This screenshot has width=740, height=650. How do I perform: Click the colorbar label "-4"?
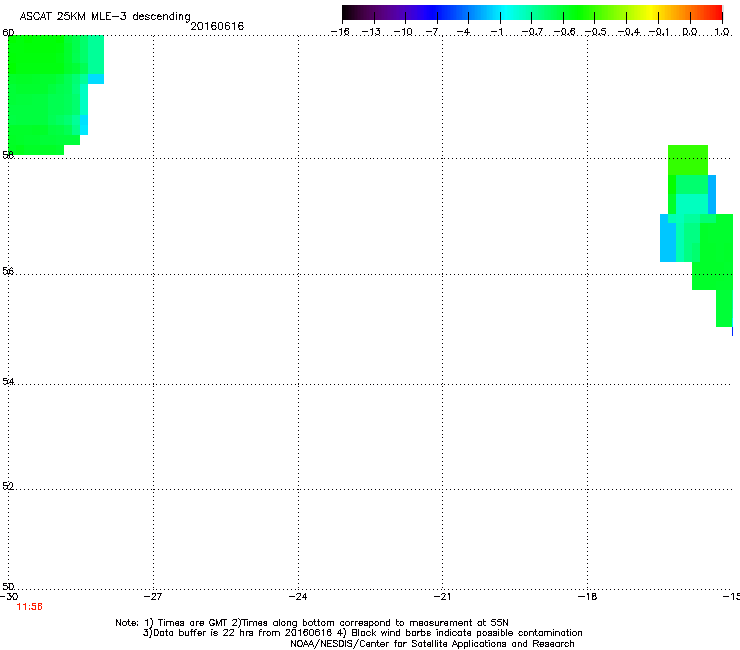pyautogui.click(x=465, y=32)
